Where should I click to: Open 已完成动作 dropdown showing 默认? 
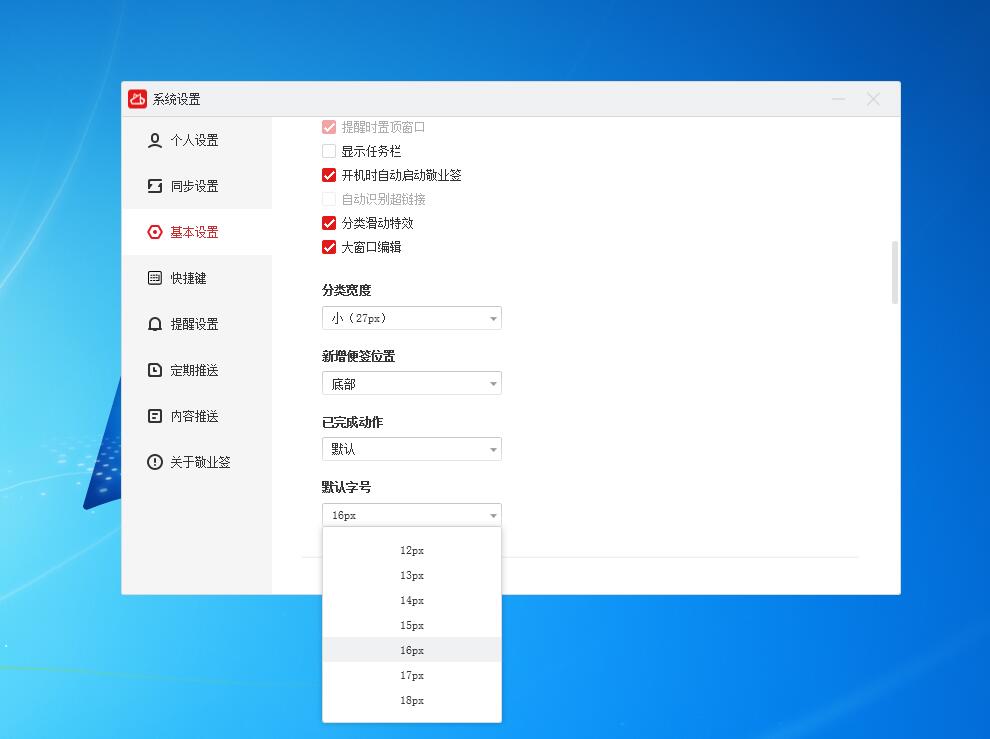tap(412, 449)
